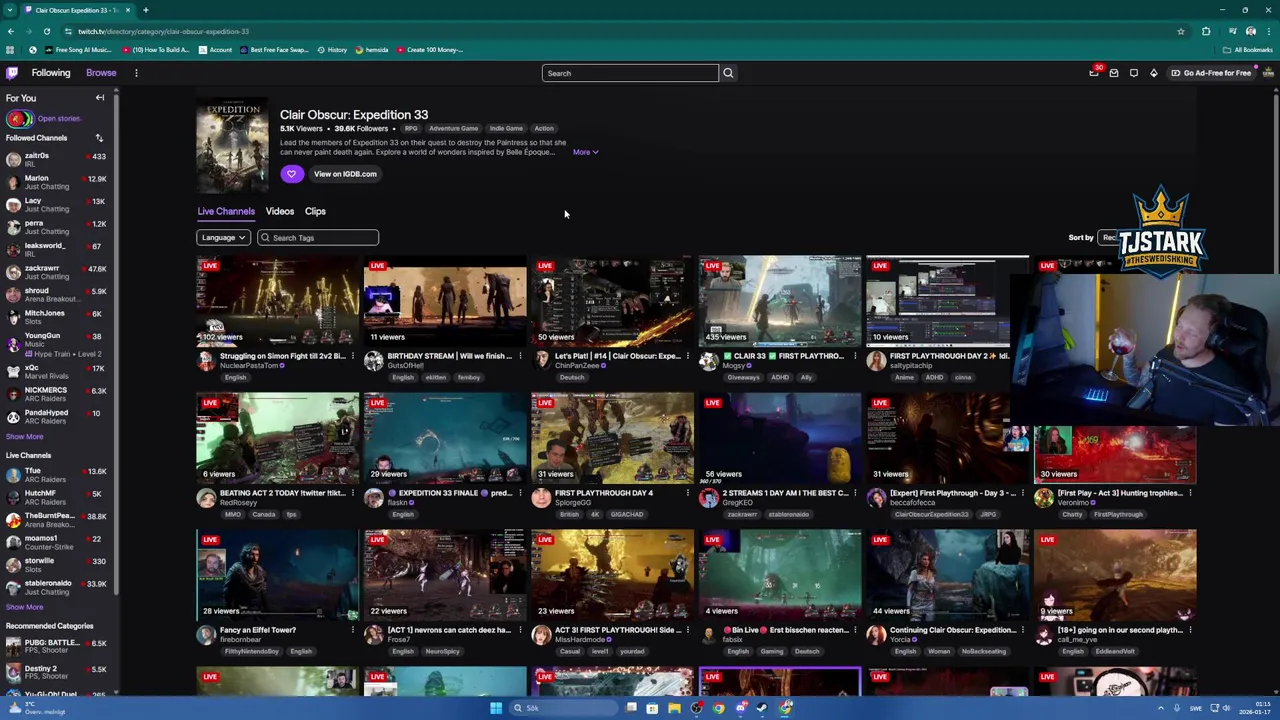Open shroud channel in sidebar

tap(58, 295)
